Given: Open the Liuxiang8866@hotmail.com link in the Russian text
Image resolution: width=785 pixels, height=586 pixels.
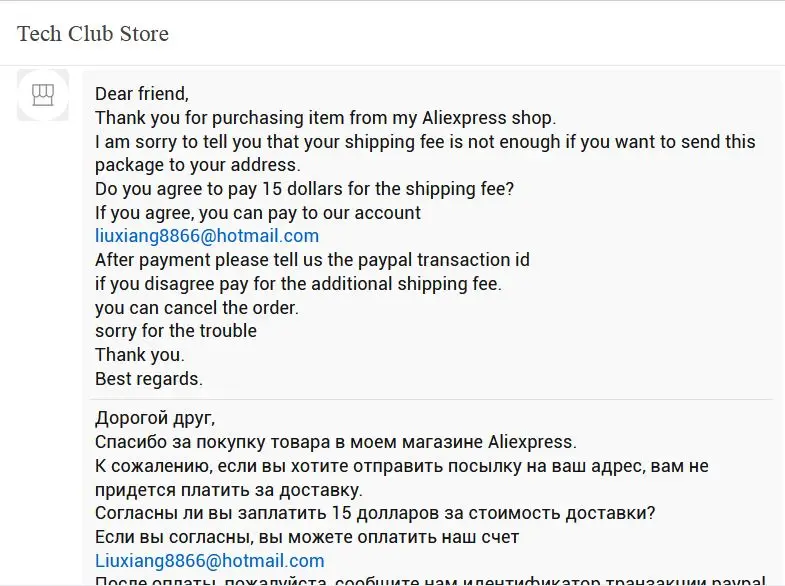Looking at the screenshot, I should click(210, 560).
